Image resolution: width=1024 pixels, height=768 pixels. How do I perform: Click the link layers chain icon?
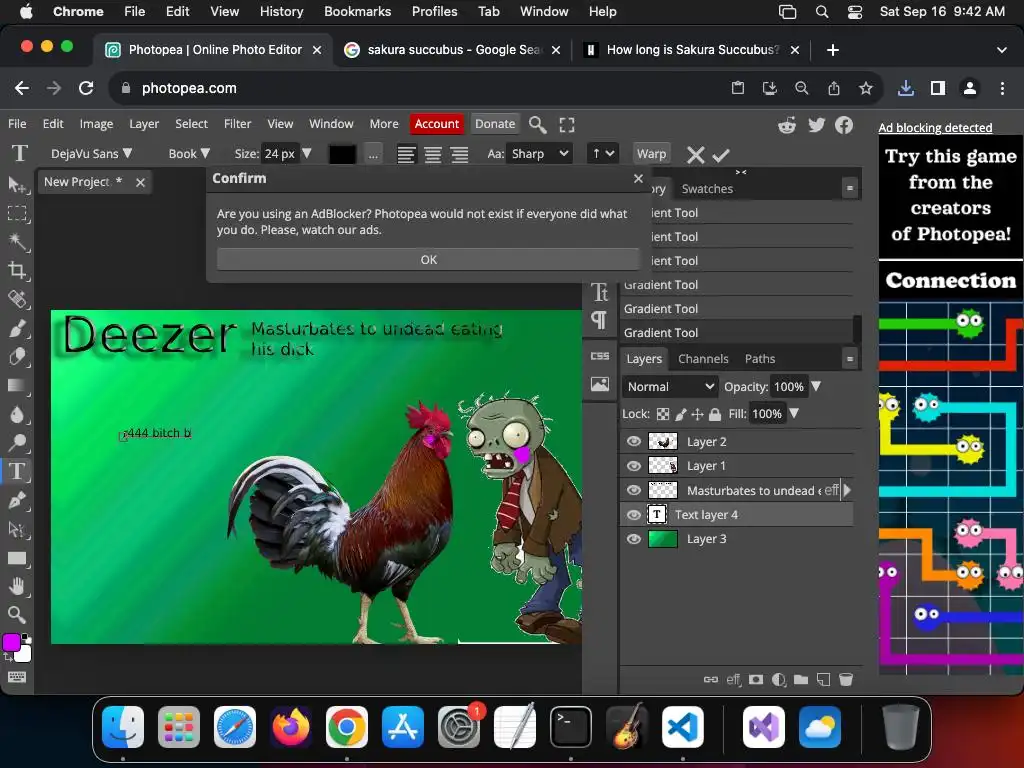[x=711, y=680]
